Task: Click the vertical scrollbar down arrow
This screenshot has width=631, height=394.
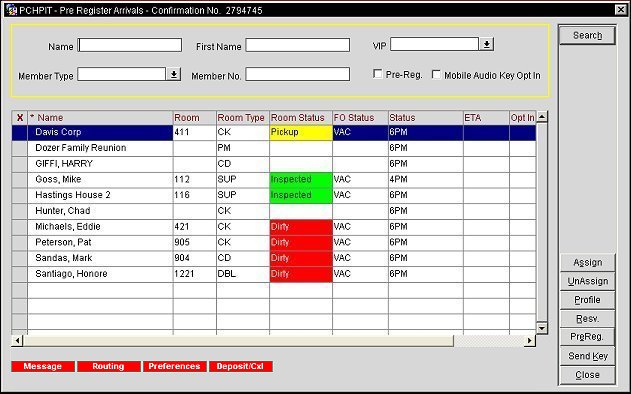Action: click(542, 328)
